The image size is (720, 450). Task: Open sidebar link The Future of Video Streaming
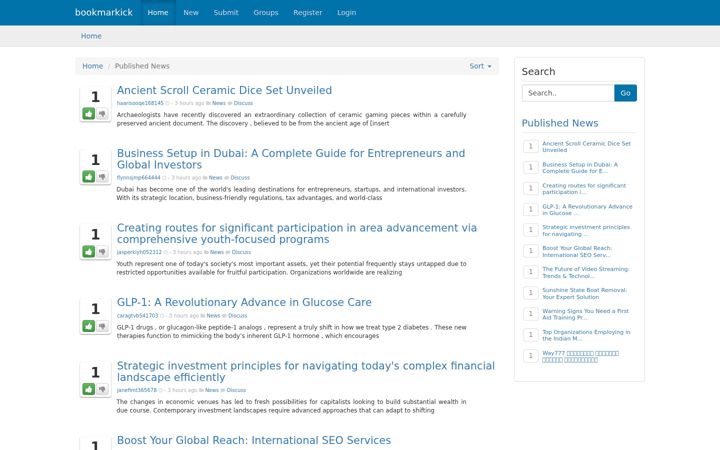tap(585, 272)
